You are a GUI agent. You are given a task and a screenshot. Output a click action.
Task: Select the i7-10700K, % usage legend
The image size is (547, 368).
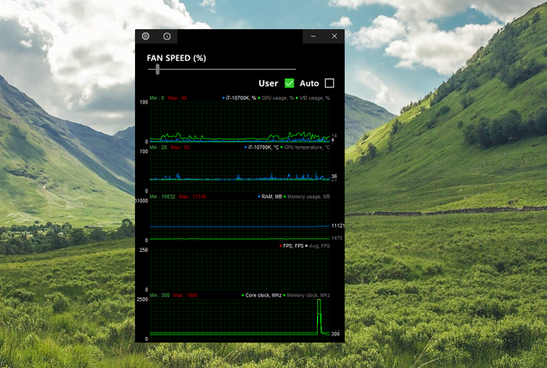click(x=239, y=98)
